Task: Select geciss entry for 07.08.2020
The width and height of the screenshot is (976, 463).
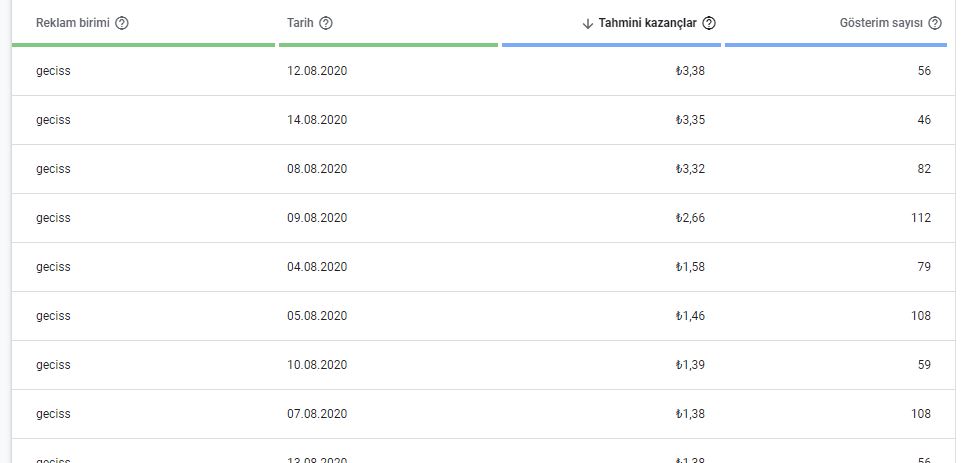Action: click(483, 414)
